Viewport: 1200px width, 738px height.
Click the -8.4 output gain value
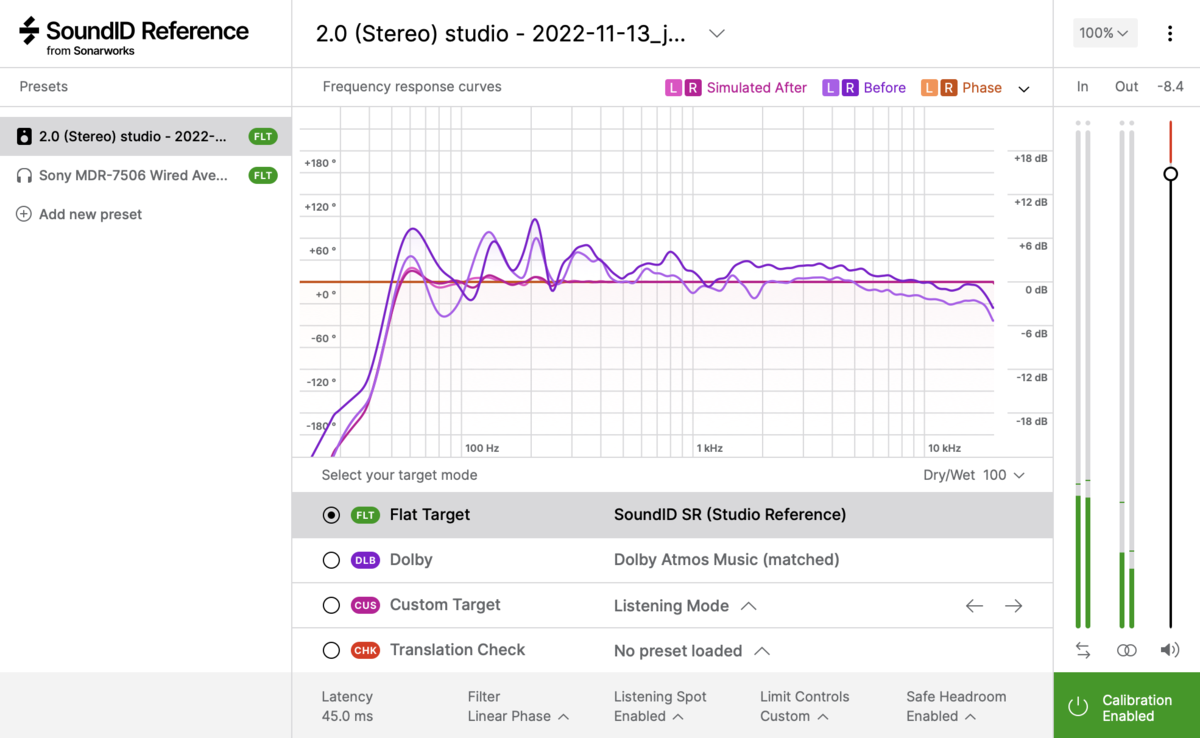[x=1170, y=87]
